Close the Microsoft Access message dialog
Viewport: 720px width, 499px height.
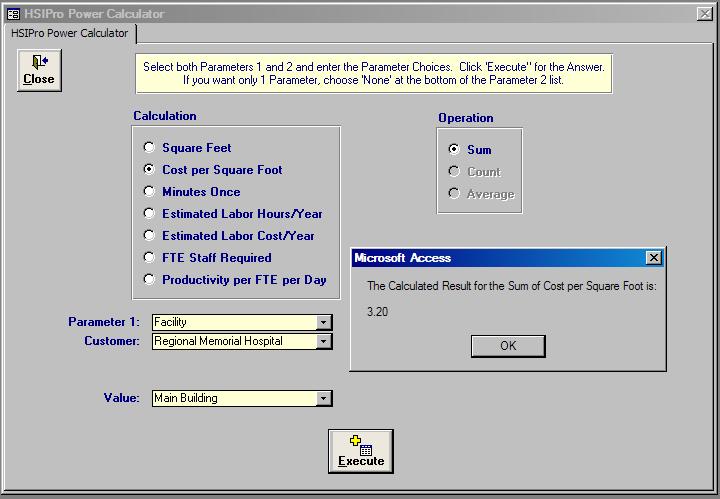(x=653, y=258)
